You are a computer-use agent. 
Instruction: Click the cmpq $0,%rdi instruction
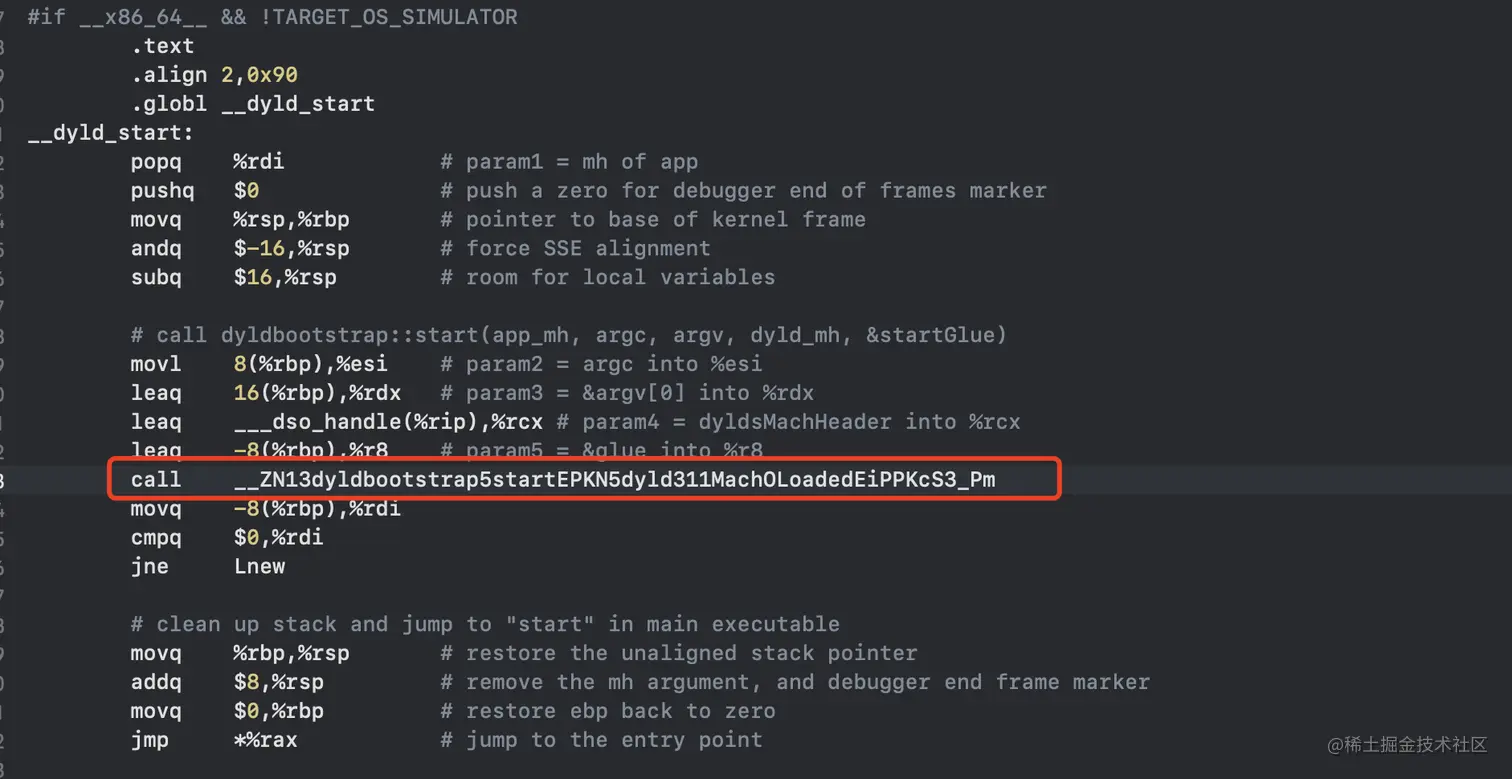click(x=226, y=537)
